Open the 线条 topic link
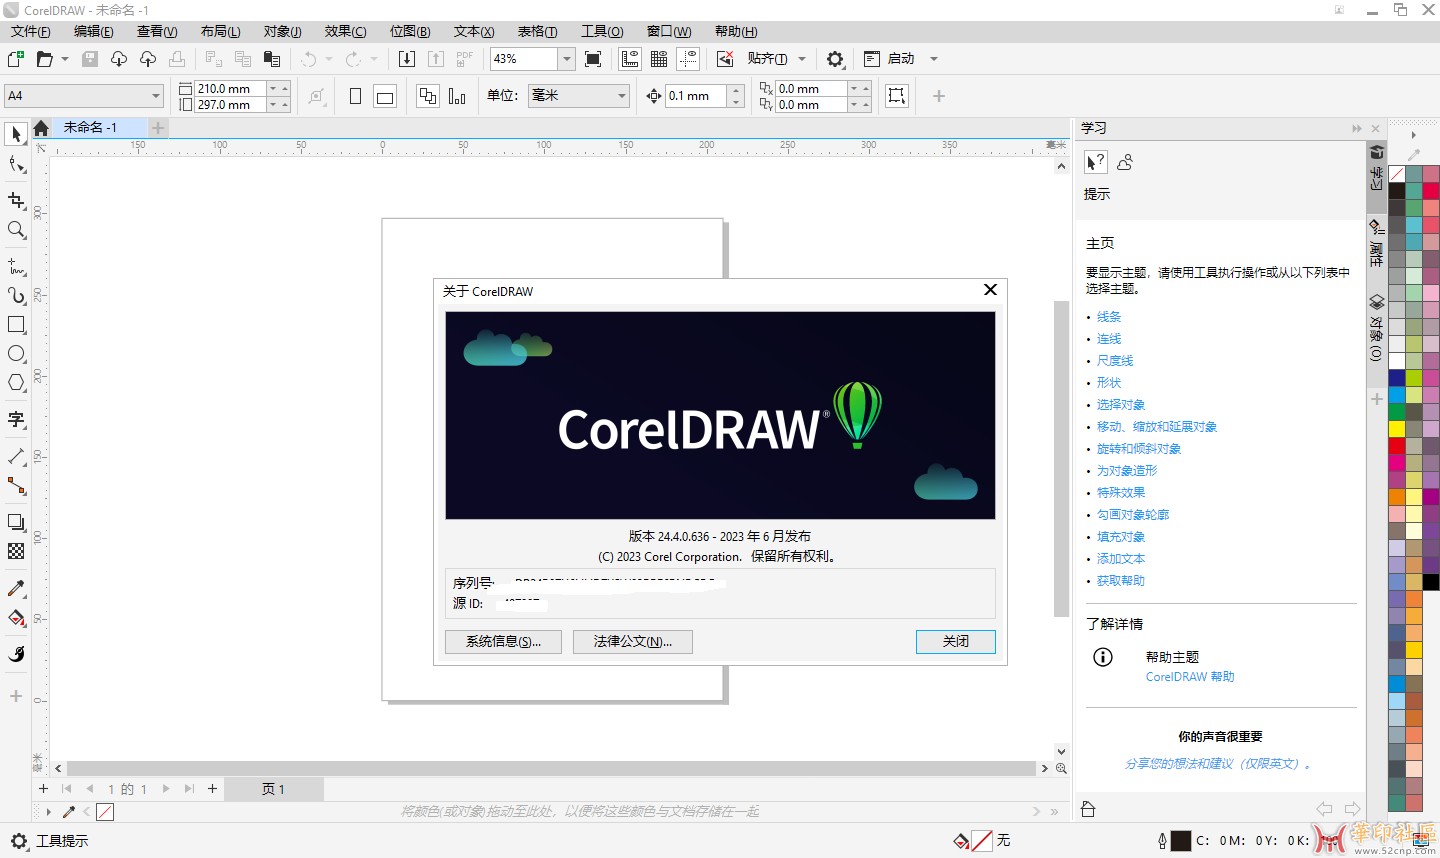 coord(1109,317)
